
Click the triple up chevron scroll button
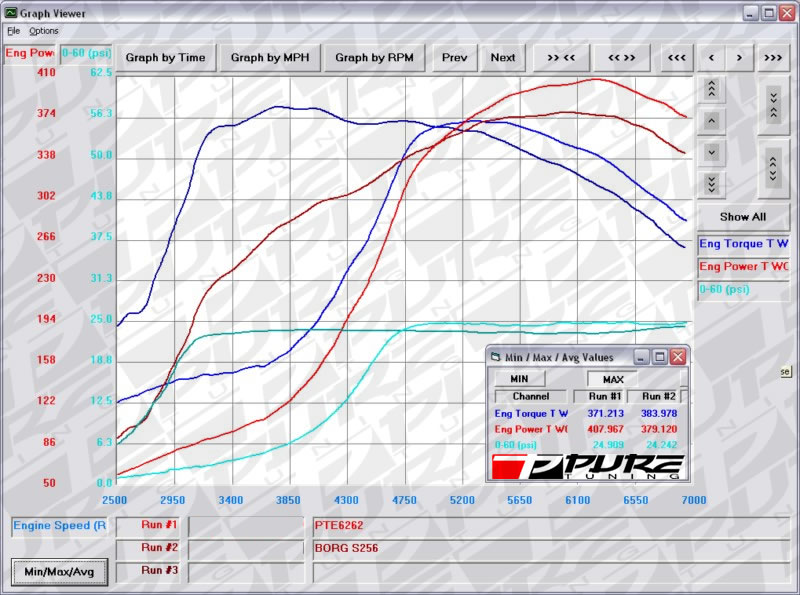711,89
